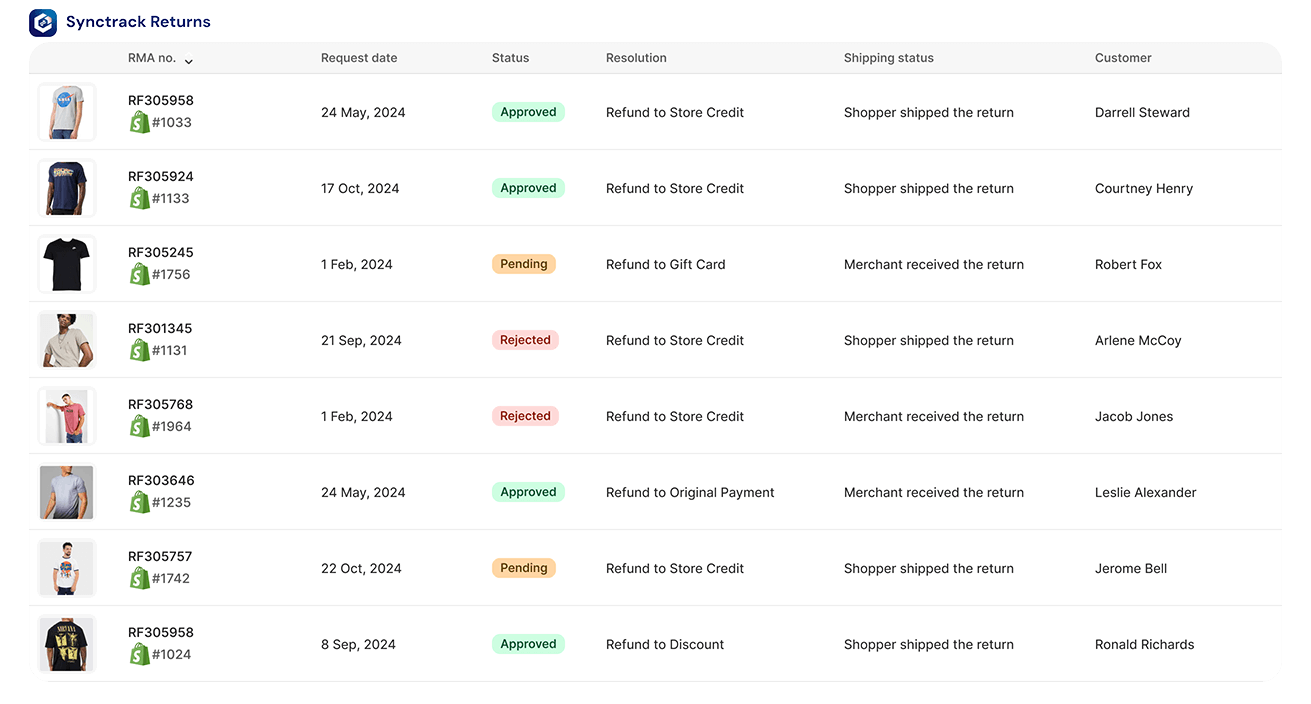This screenshot has width=1311, height=704.
Task: Click the Shopify icon beside order #1235
Action: click(x=140, y=502)
